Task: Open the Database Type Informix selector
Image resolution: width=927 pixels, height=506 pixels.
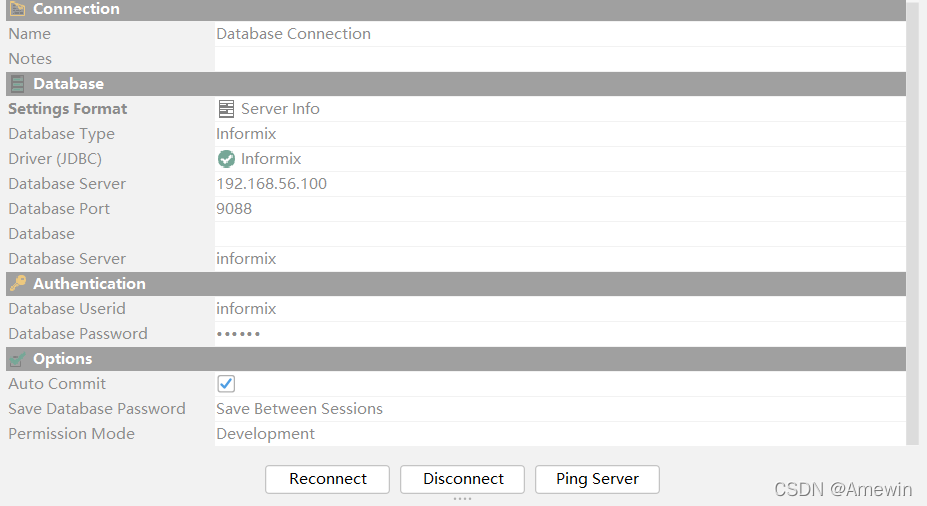Action: (560, 134)
